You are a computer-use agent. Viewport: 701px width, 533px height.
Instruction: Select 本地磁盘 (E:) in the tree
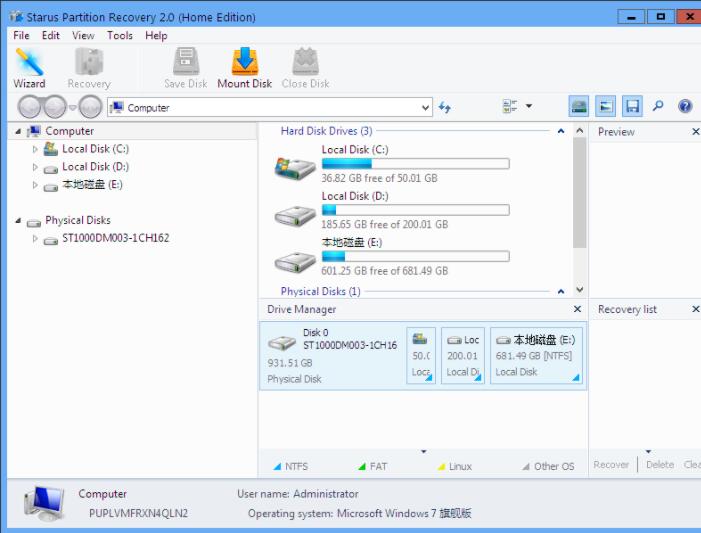point(92,185)
